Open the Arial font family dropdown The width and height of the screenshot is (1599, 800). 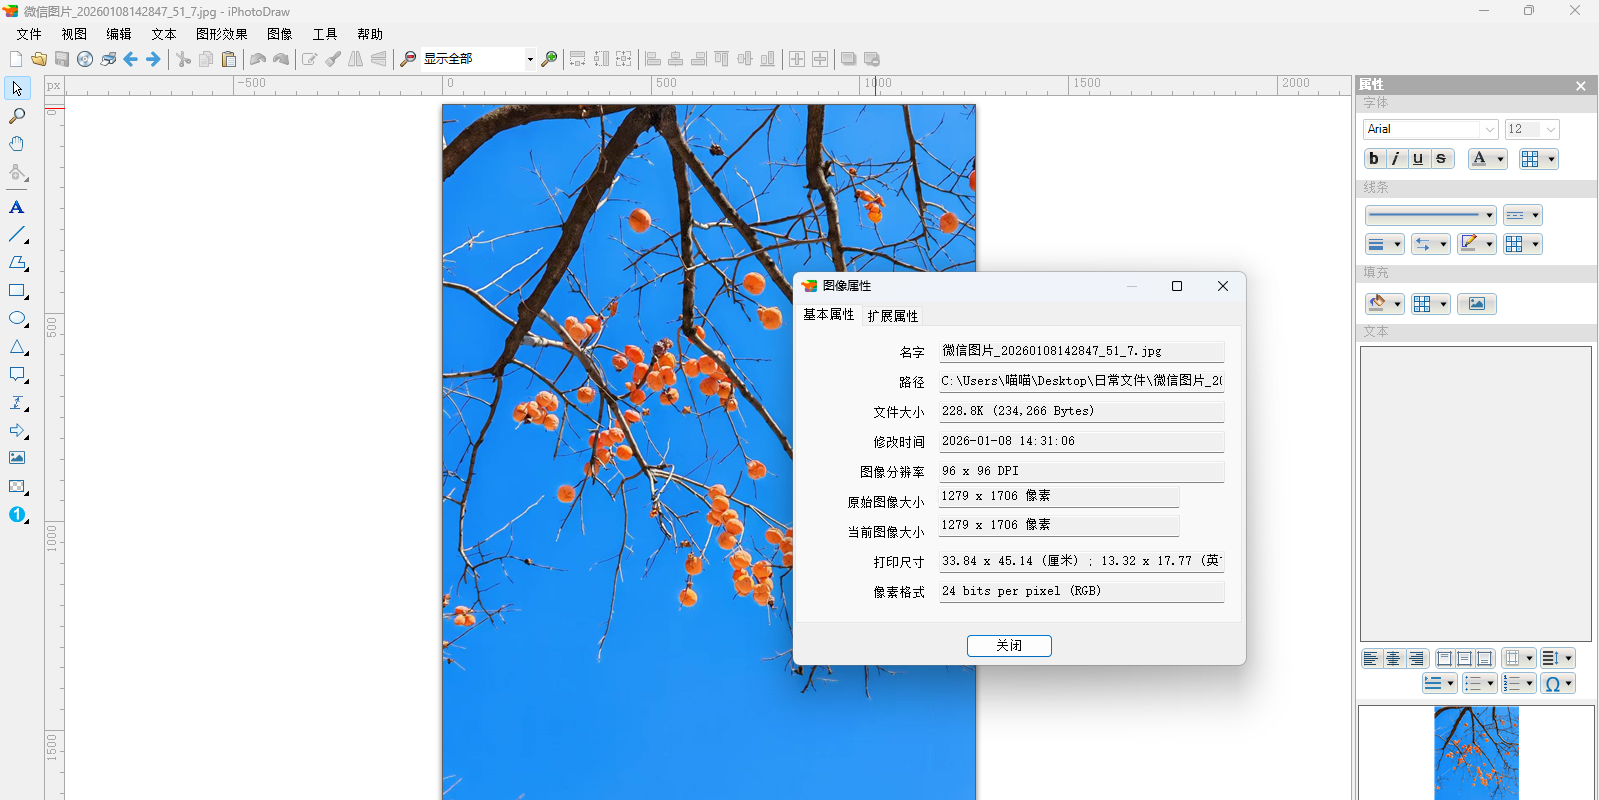pos(1489,129)
